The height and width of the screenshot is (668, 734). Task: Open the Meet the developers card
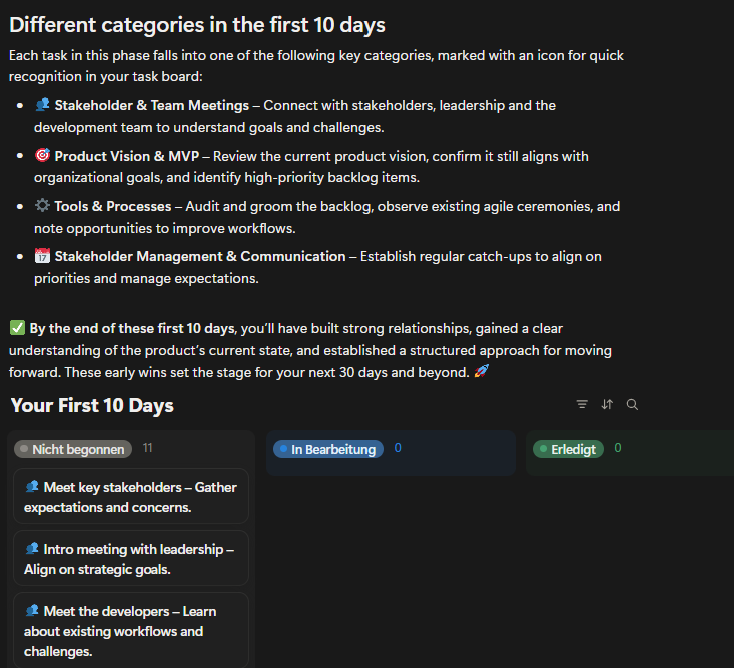tap(130, 630)
